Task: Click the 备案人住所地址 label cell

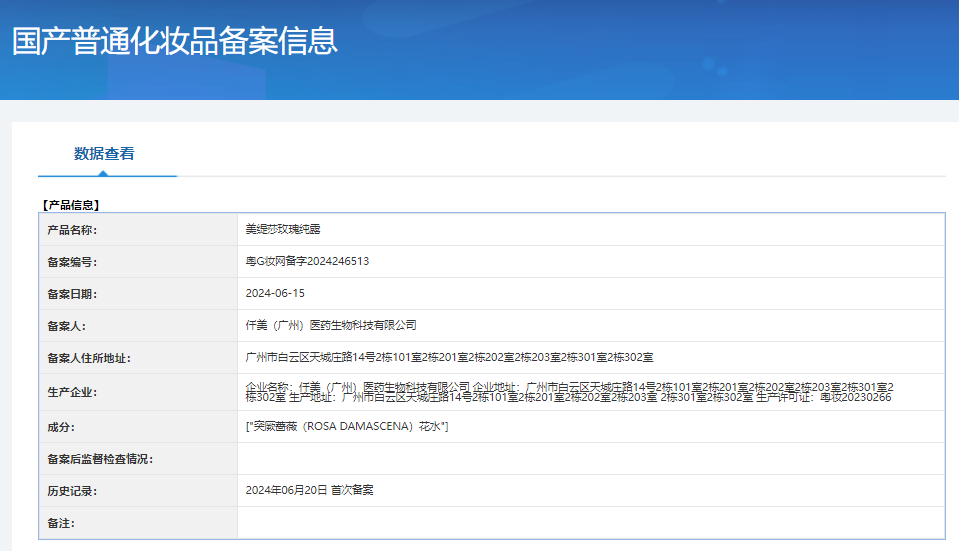Action: tap(138, 358)
